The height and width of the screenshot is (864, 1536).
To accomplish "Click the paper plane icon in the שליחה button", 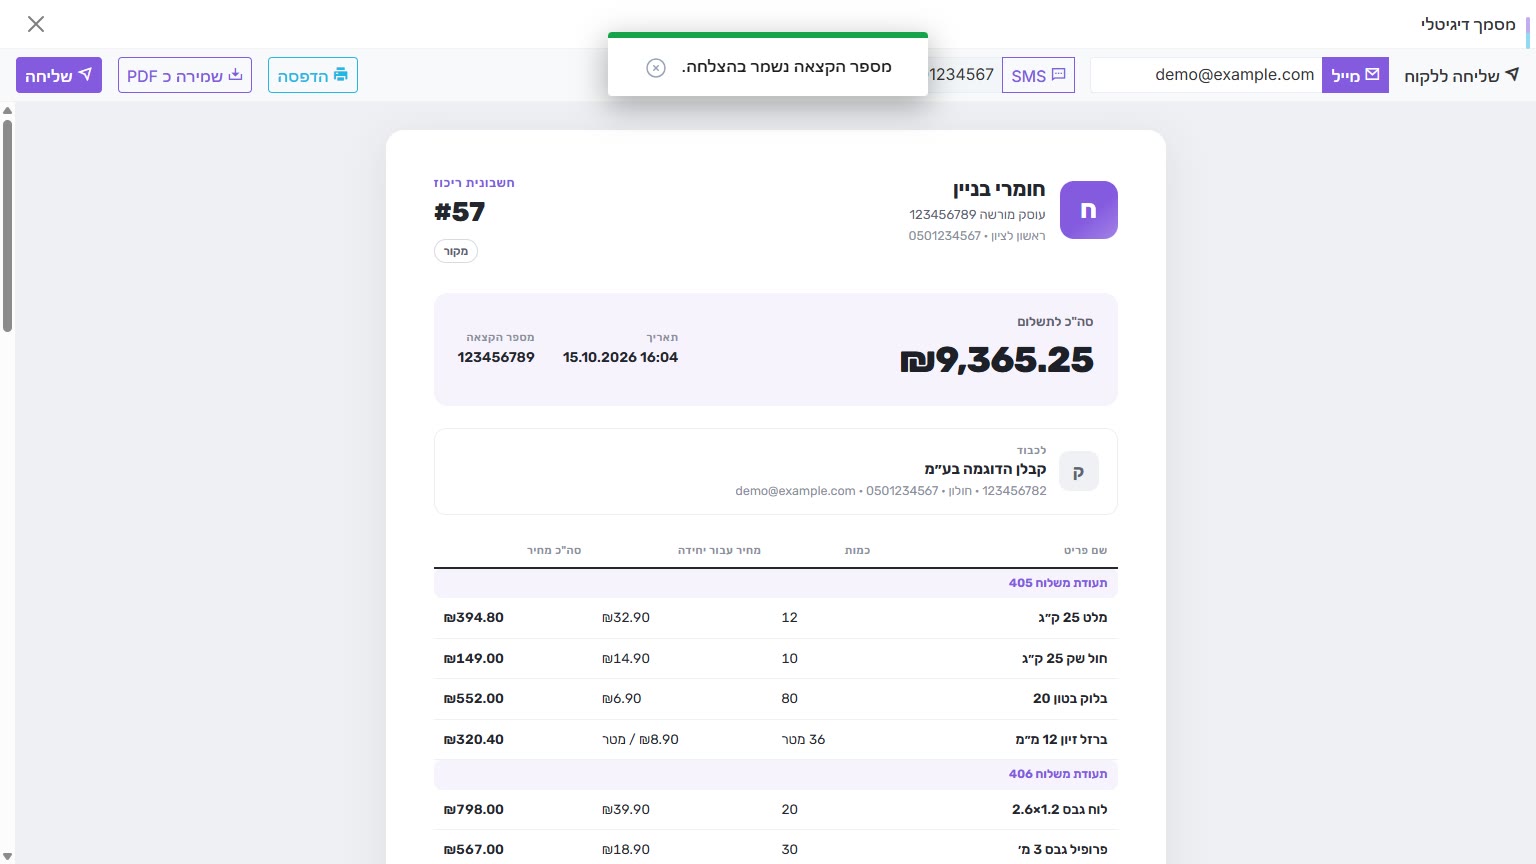I will pyautogui.click(x=86, y=75).
